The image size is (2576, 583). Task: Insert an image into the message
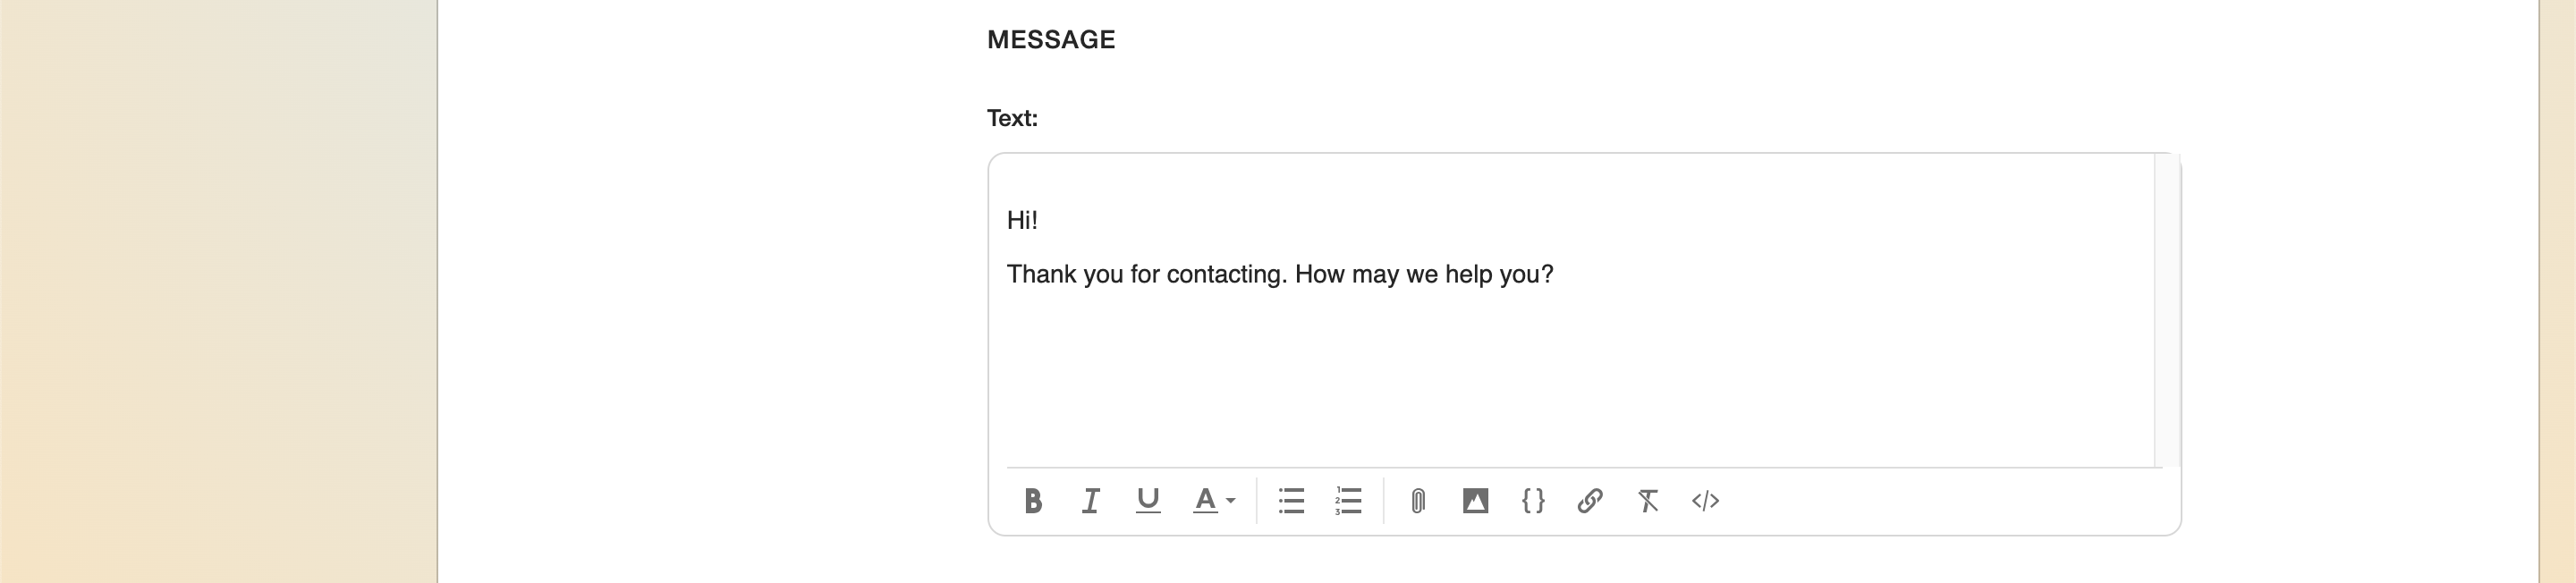click(x=1475, y=501)
